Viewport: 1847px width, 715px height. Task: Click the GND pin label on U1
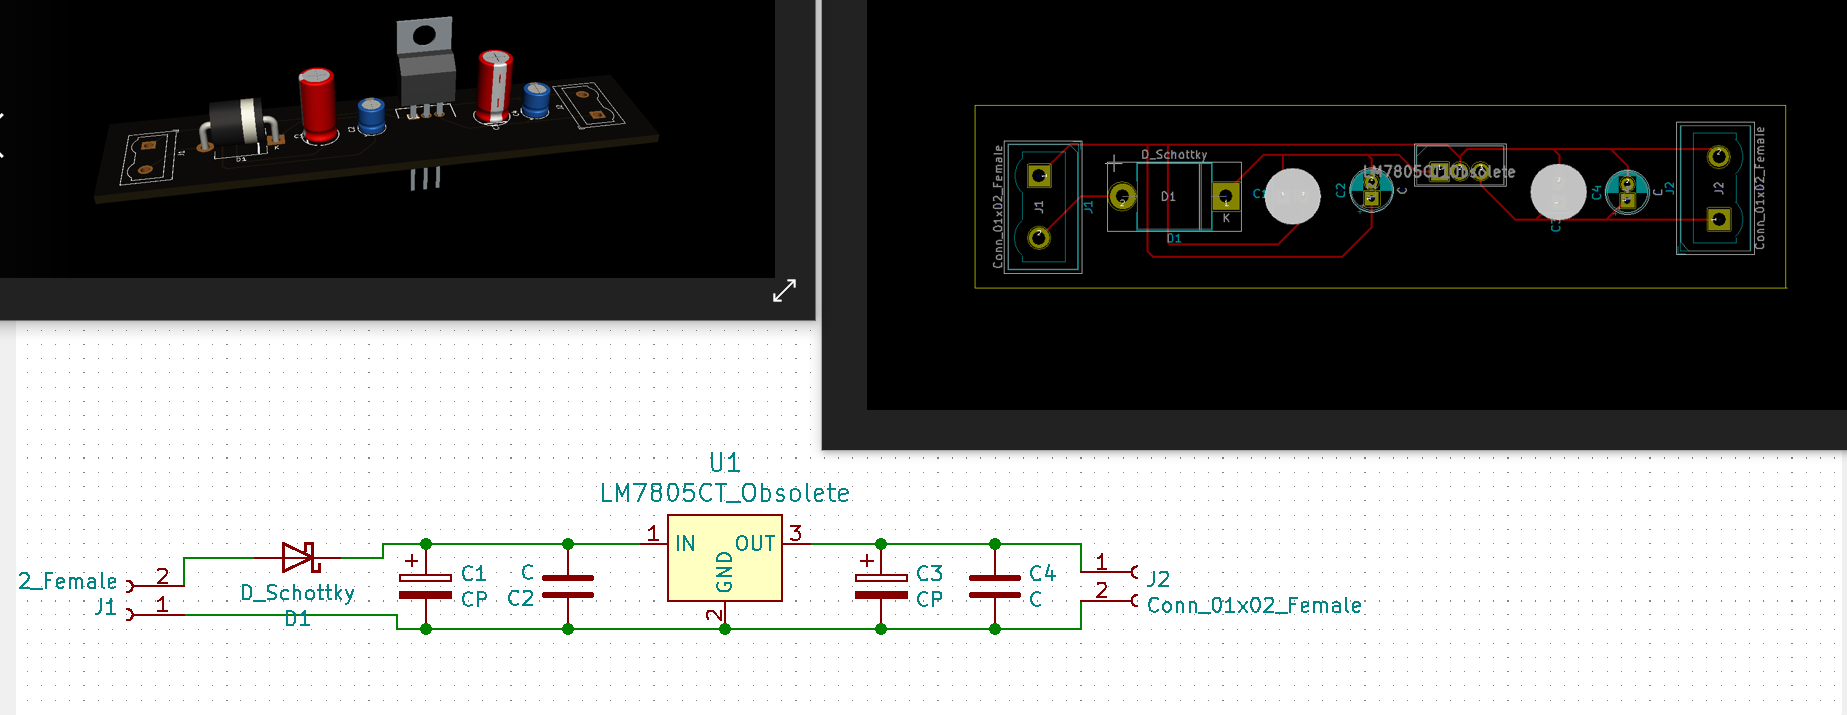[x=725, y=570]
